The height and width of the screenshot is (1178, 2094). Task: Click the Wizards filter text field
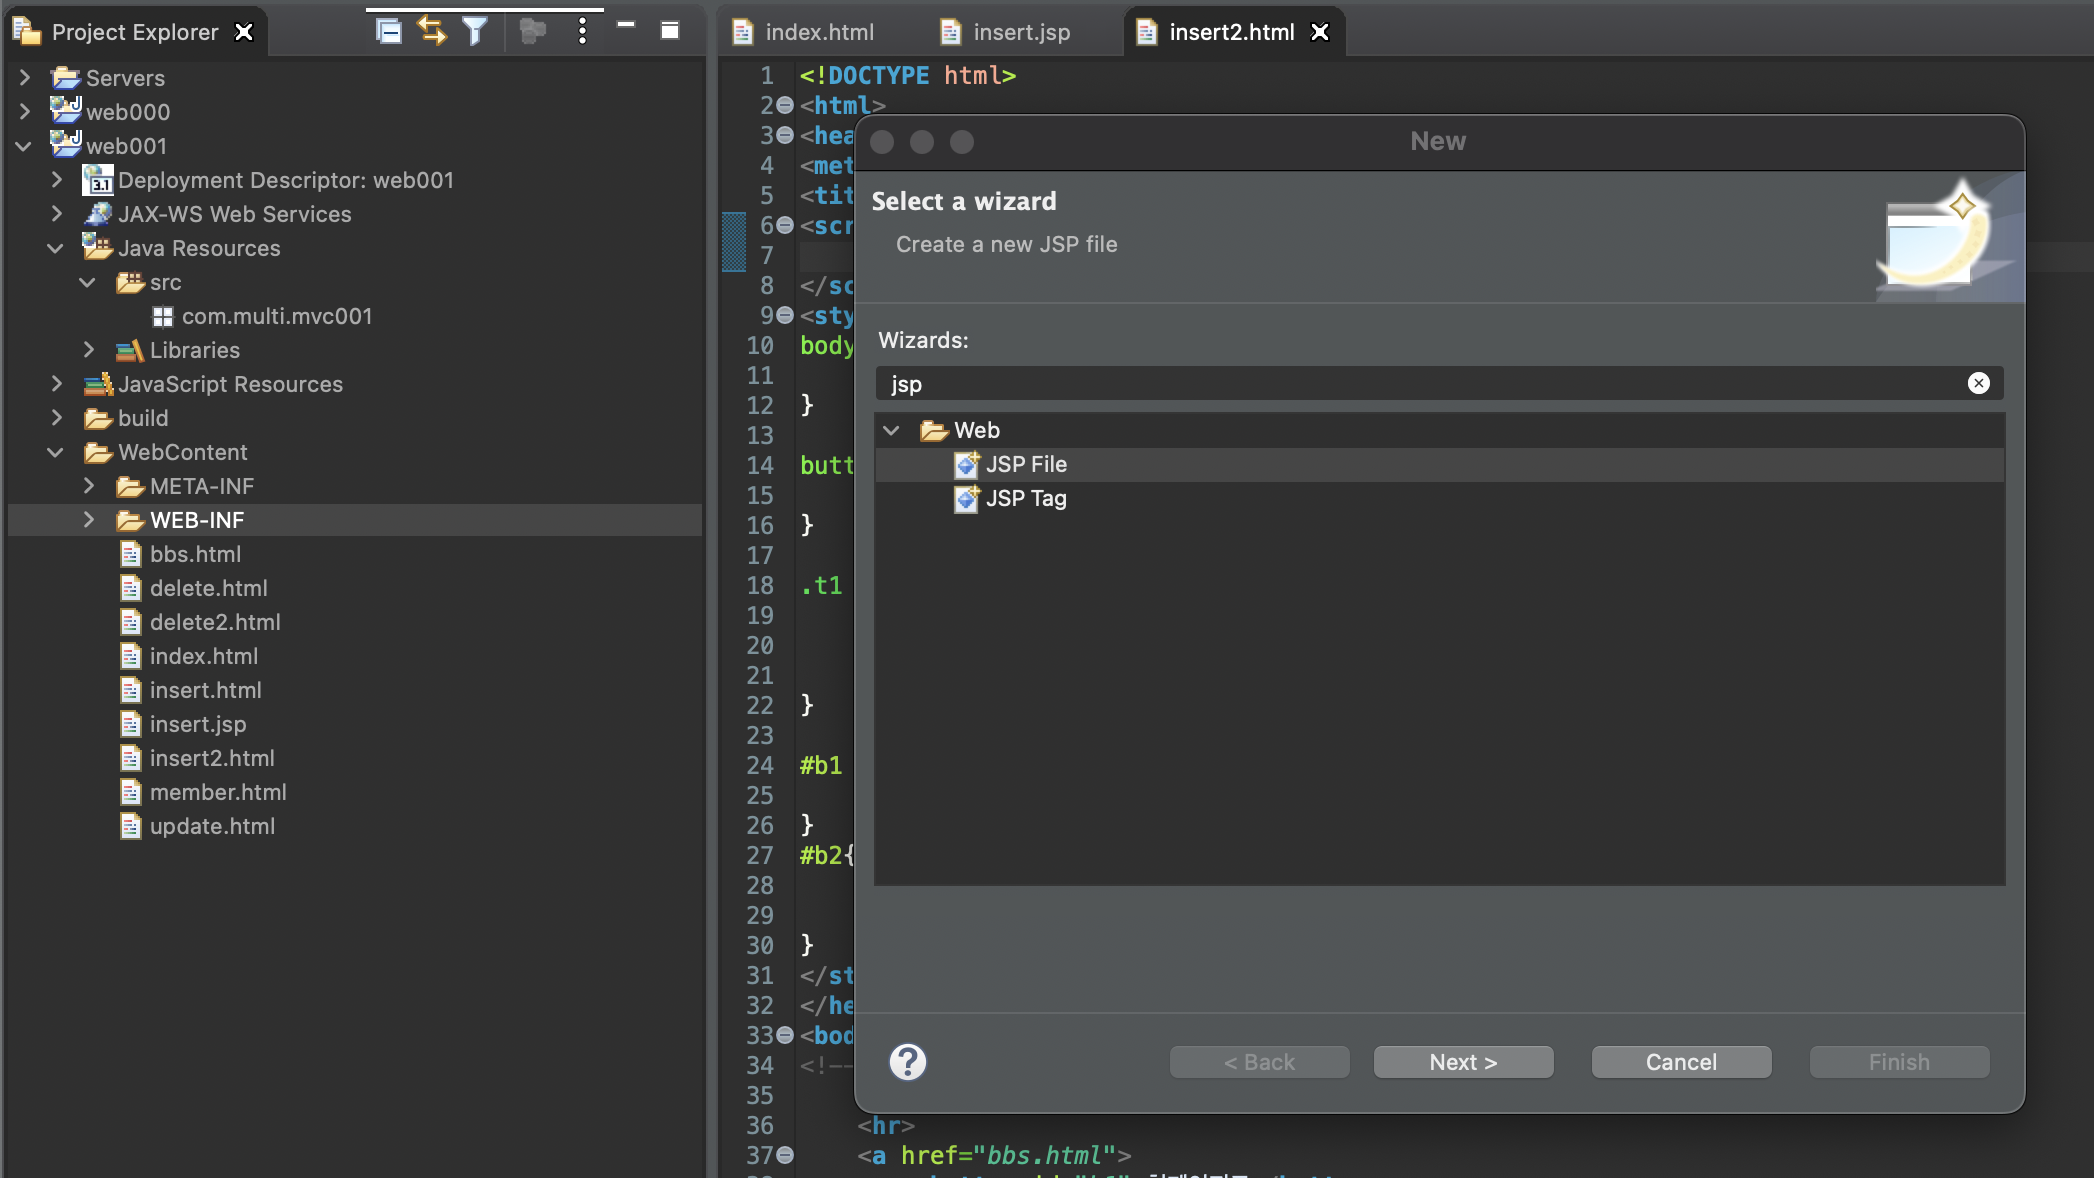(1400, 384)
